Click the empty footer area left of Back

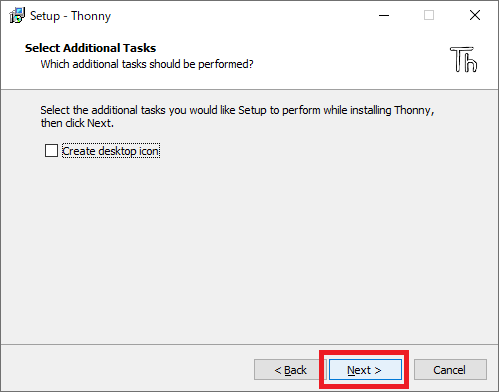(x=127, y=369)
